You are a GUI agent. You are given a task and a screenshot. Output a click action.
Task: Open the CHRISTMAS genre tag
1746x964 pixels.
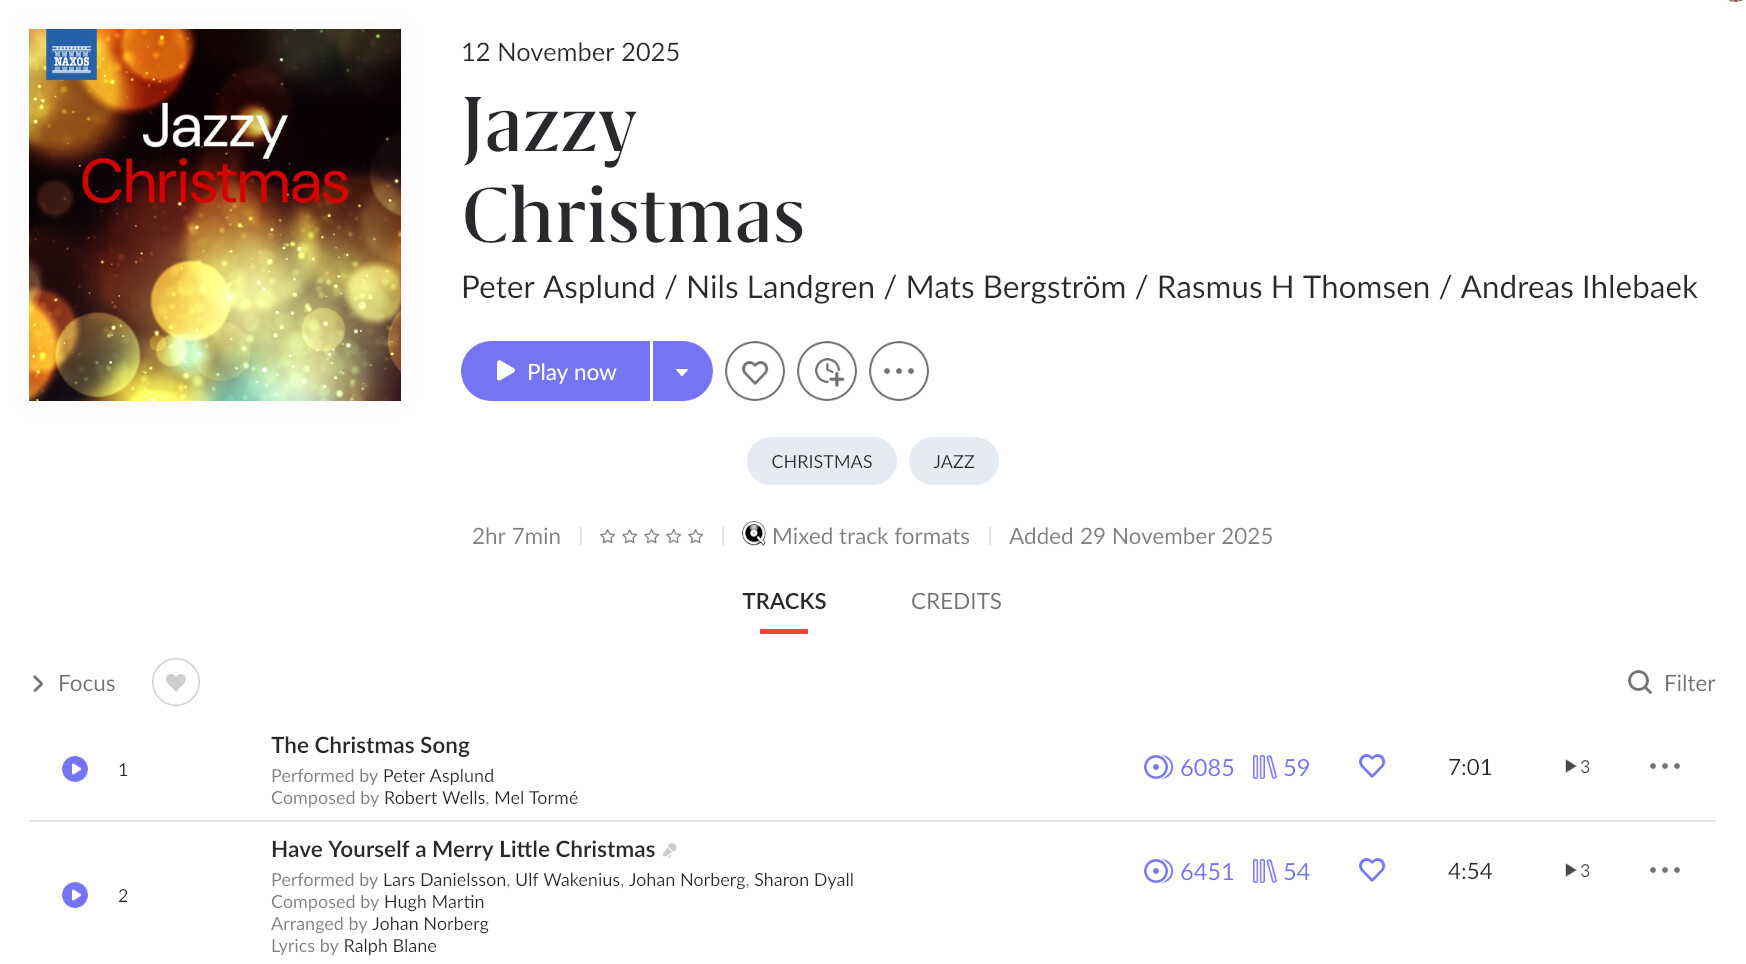821,461
